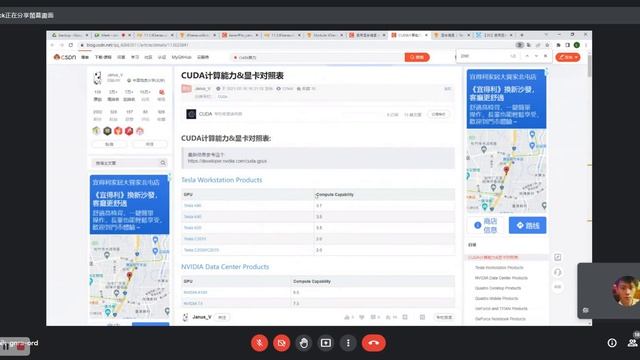Open a new browser tab with the plus button
The image size is (640, 360).
click(x=522, y=36)
